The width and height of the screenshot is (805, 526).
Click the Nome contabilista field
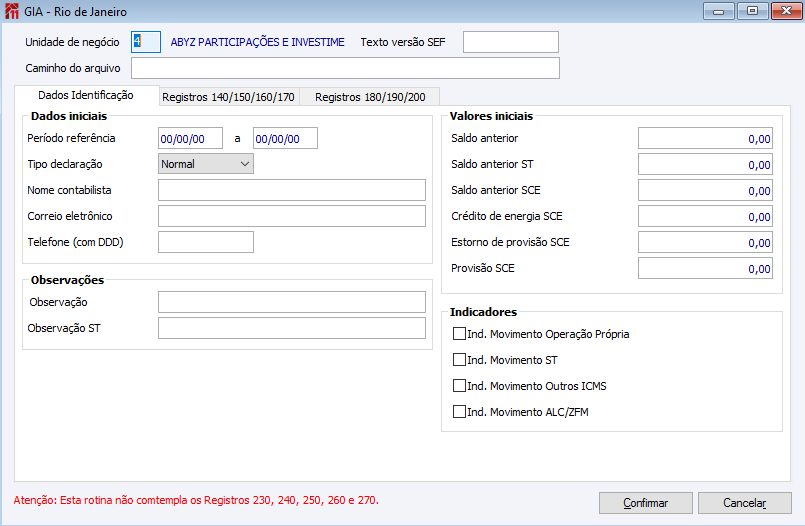[292, 190]
